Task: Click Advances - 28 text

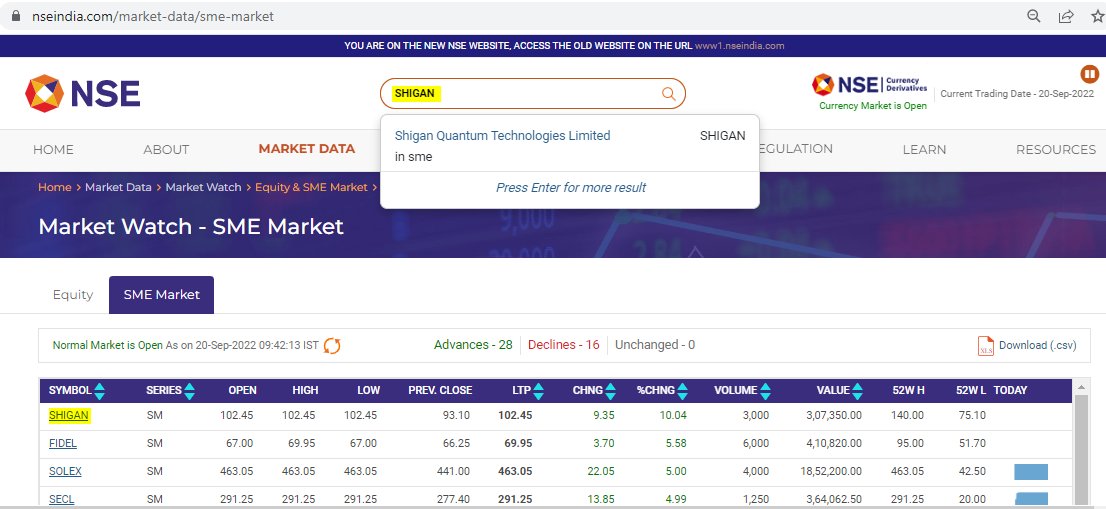Action: pyautogui.click(x=473, y=345)
